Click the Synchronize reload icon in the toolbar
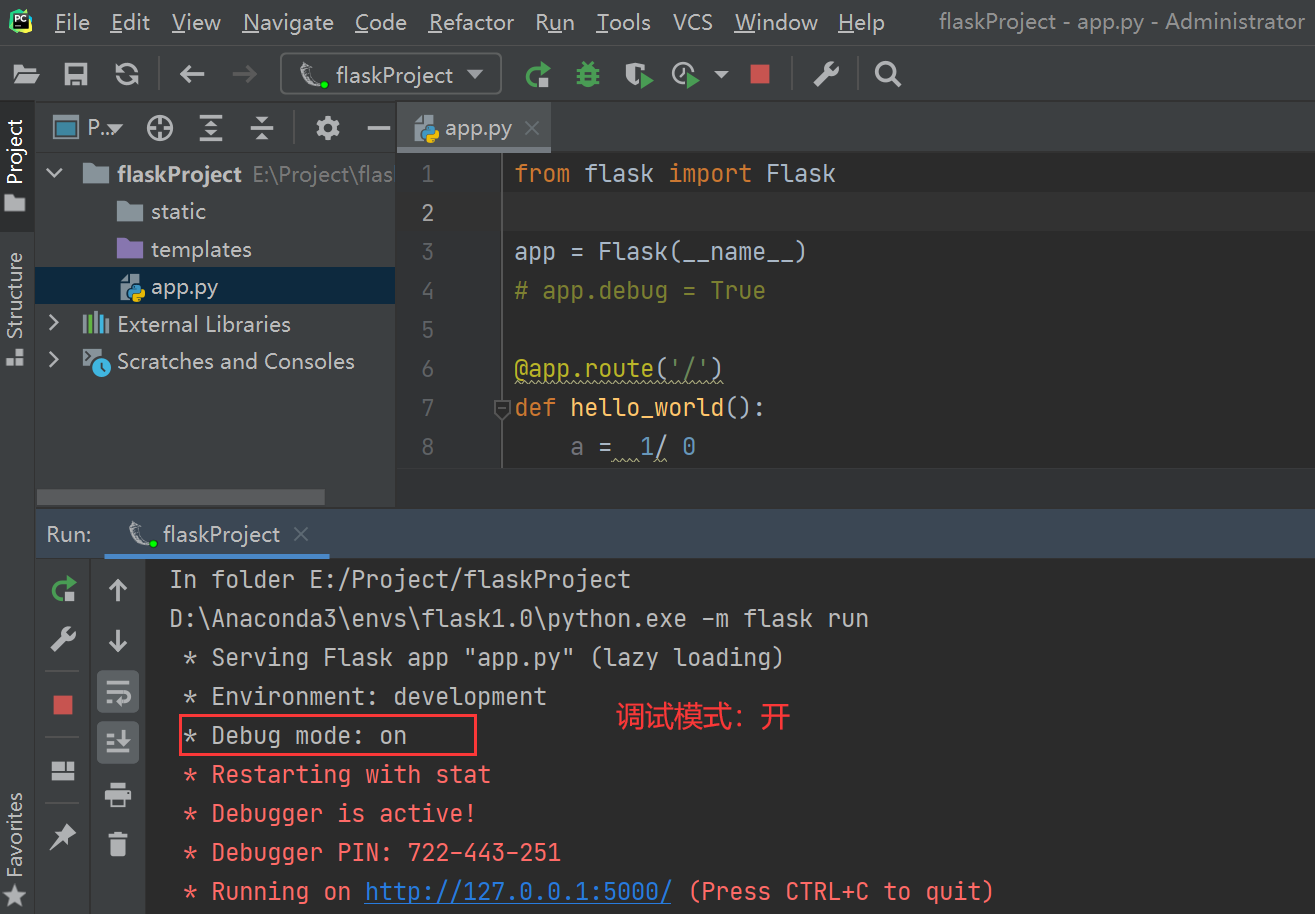The width and height of the screenshot is (1315, 914). click(127, 74)
